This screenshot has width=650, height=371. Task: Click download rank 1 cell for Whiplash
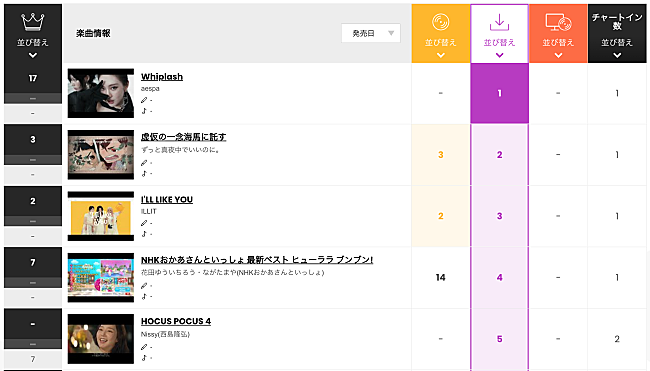(x=499, y=93)
